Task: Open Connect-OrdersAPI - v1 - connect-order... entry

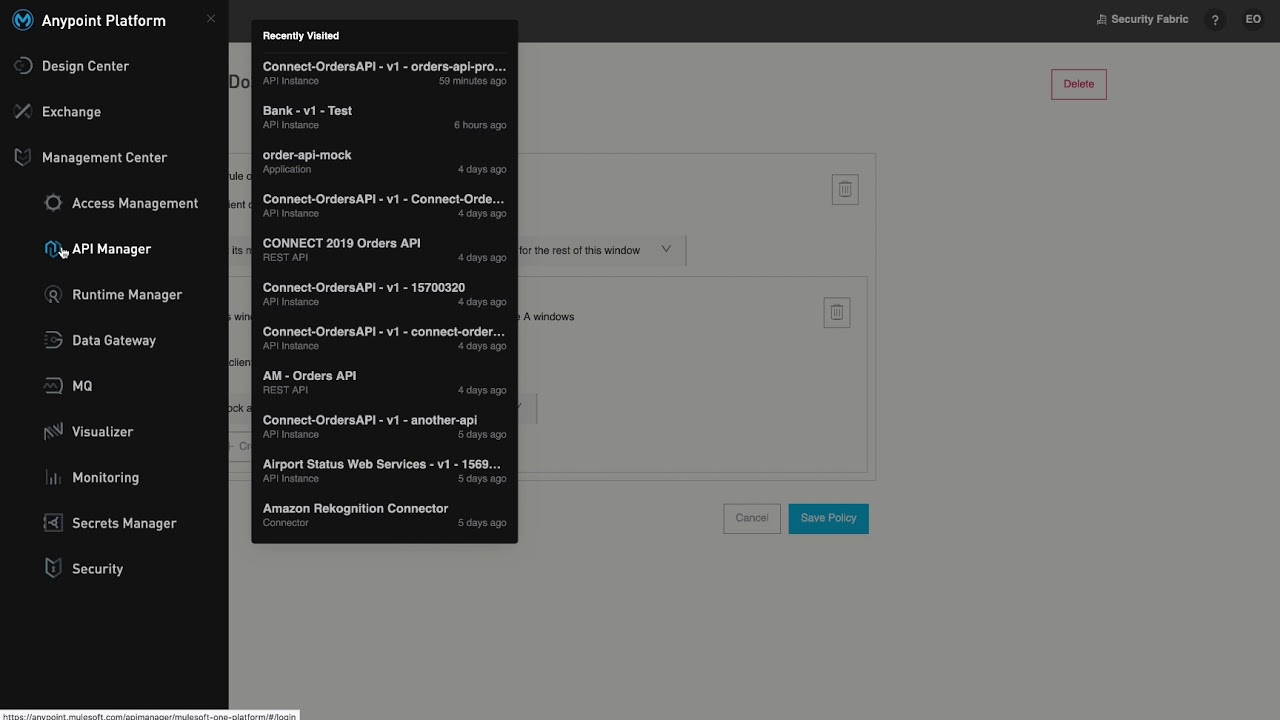Action: (384, 337)
